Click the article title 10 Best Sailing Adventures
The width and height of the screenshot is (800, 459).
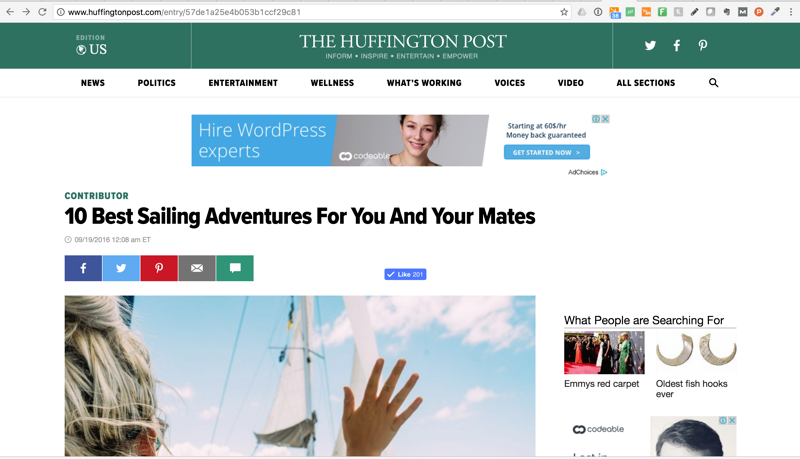click(x=300, y=216)
